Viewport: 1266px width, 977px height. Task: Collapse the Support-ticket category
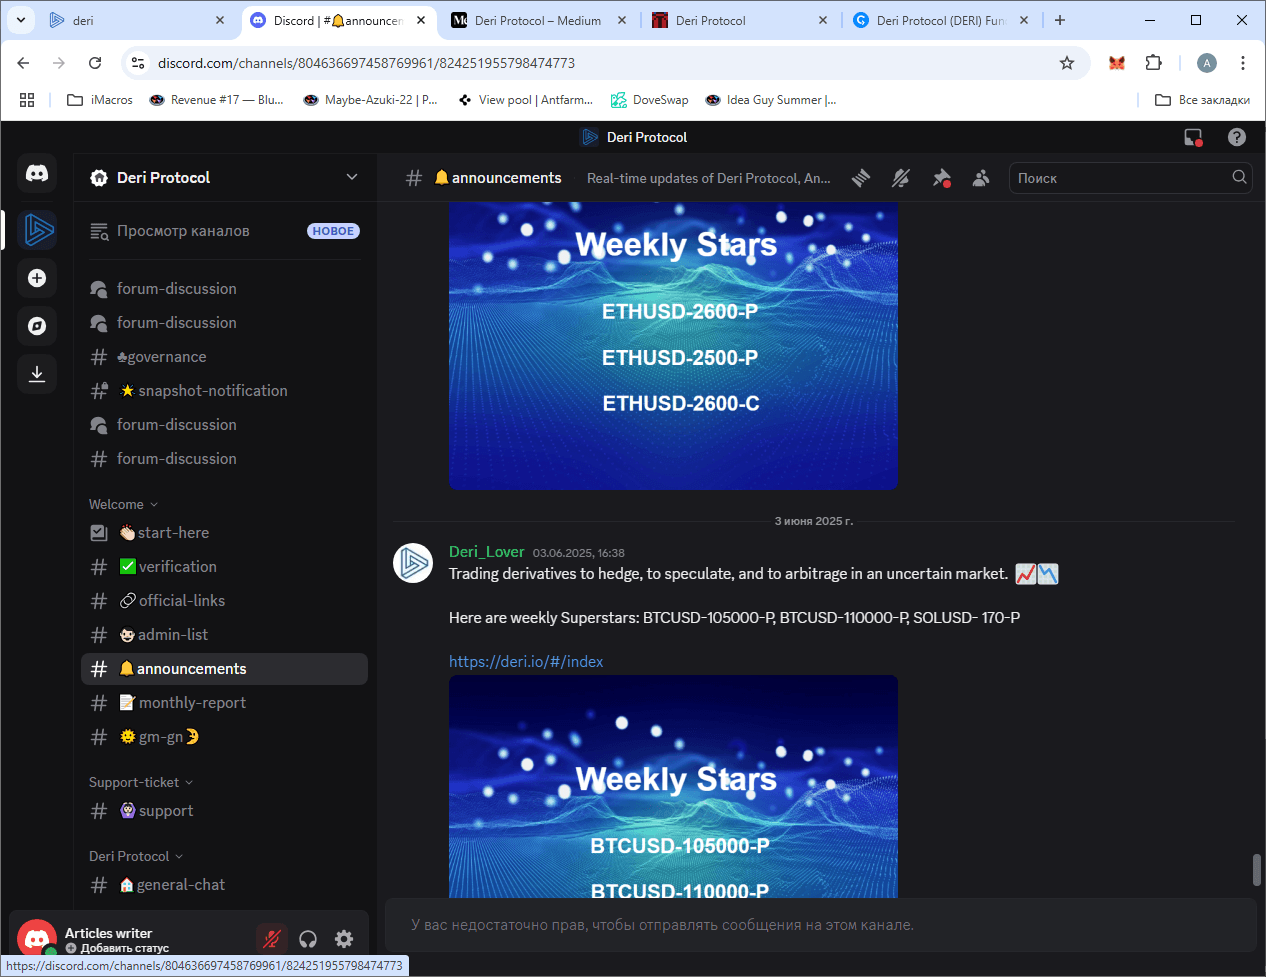(141, 782)
